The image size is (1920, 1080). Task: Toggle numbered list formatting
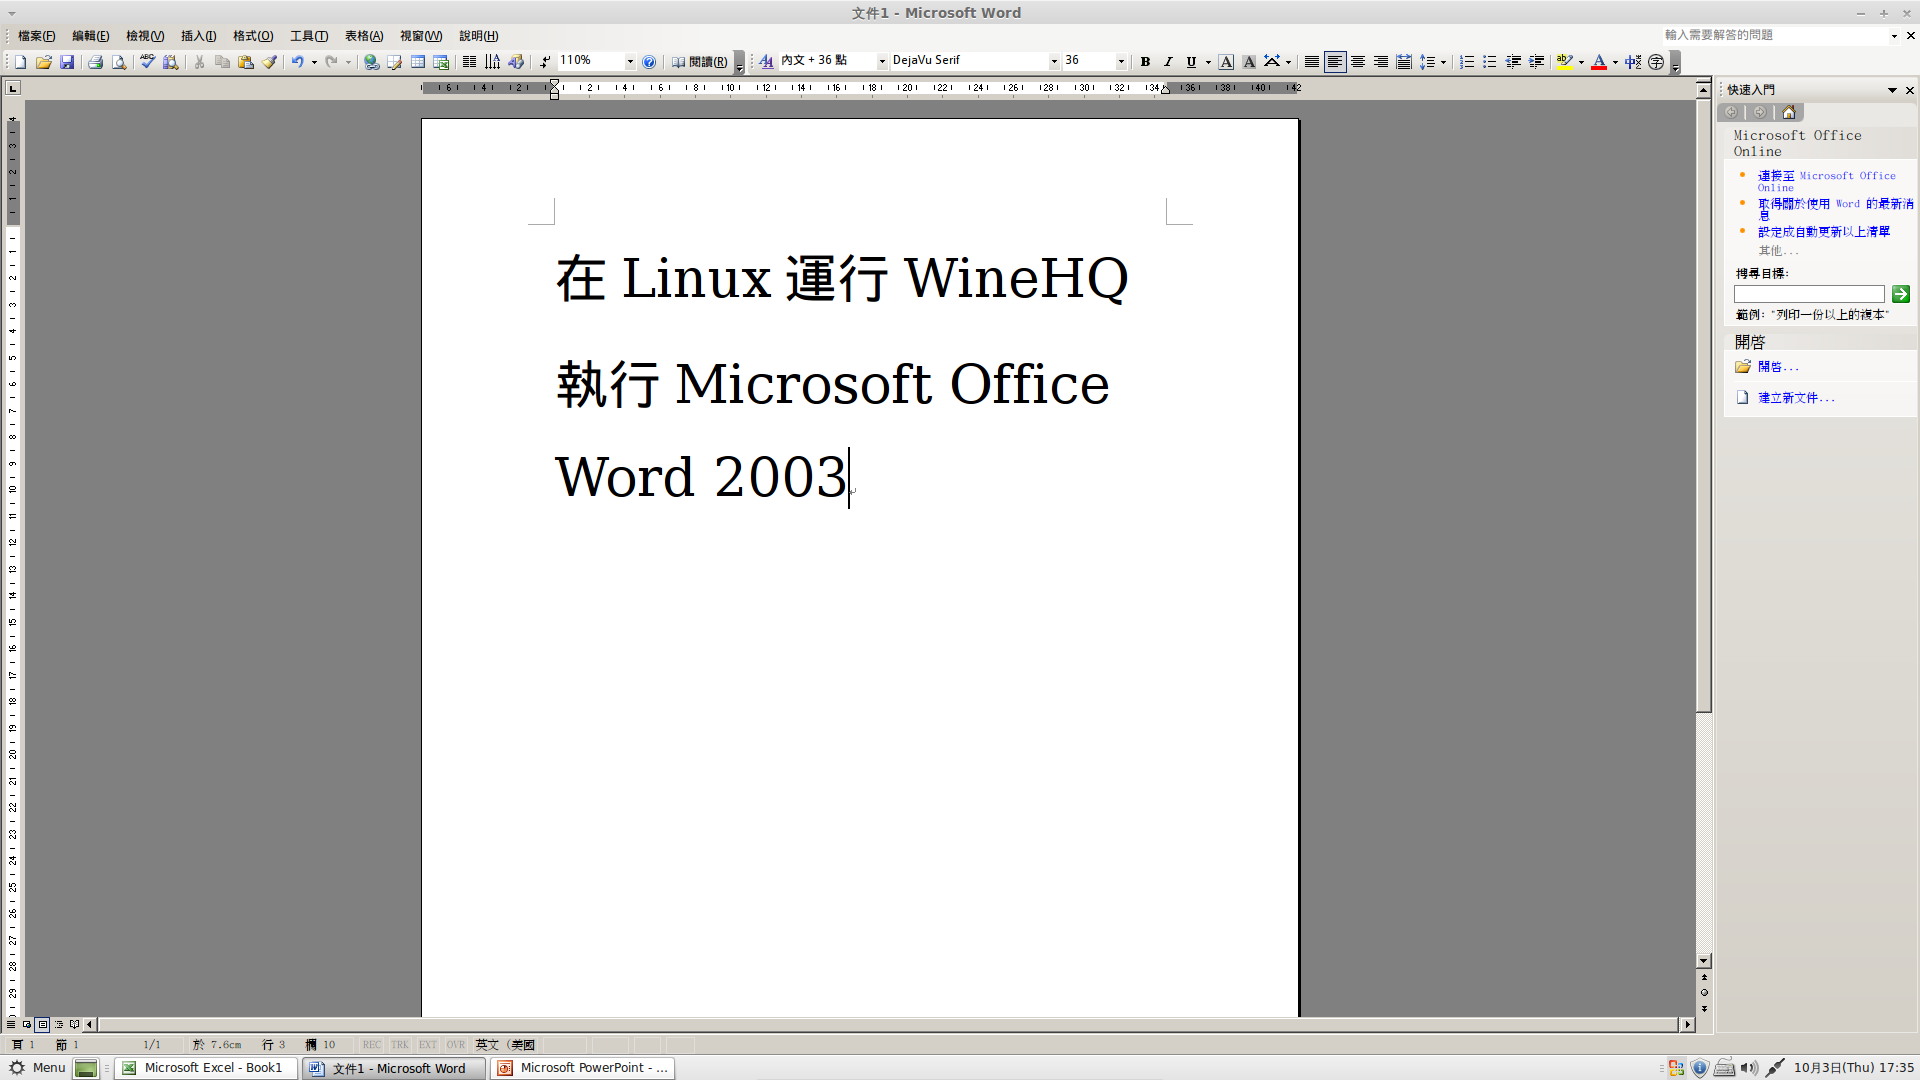[1467, 62]
